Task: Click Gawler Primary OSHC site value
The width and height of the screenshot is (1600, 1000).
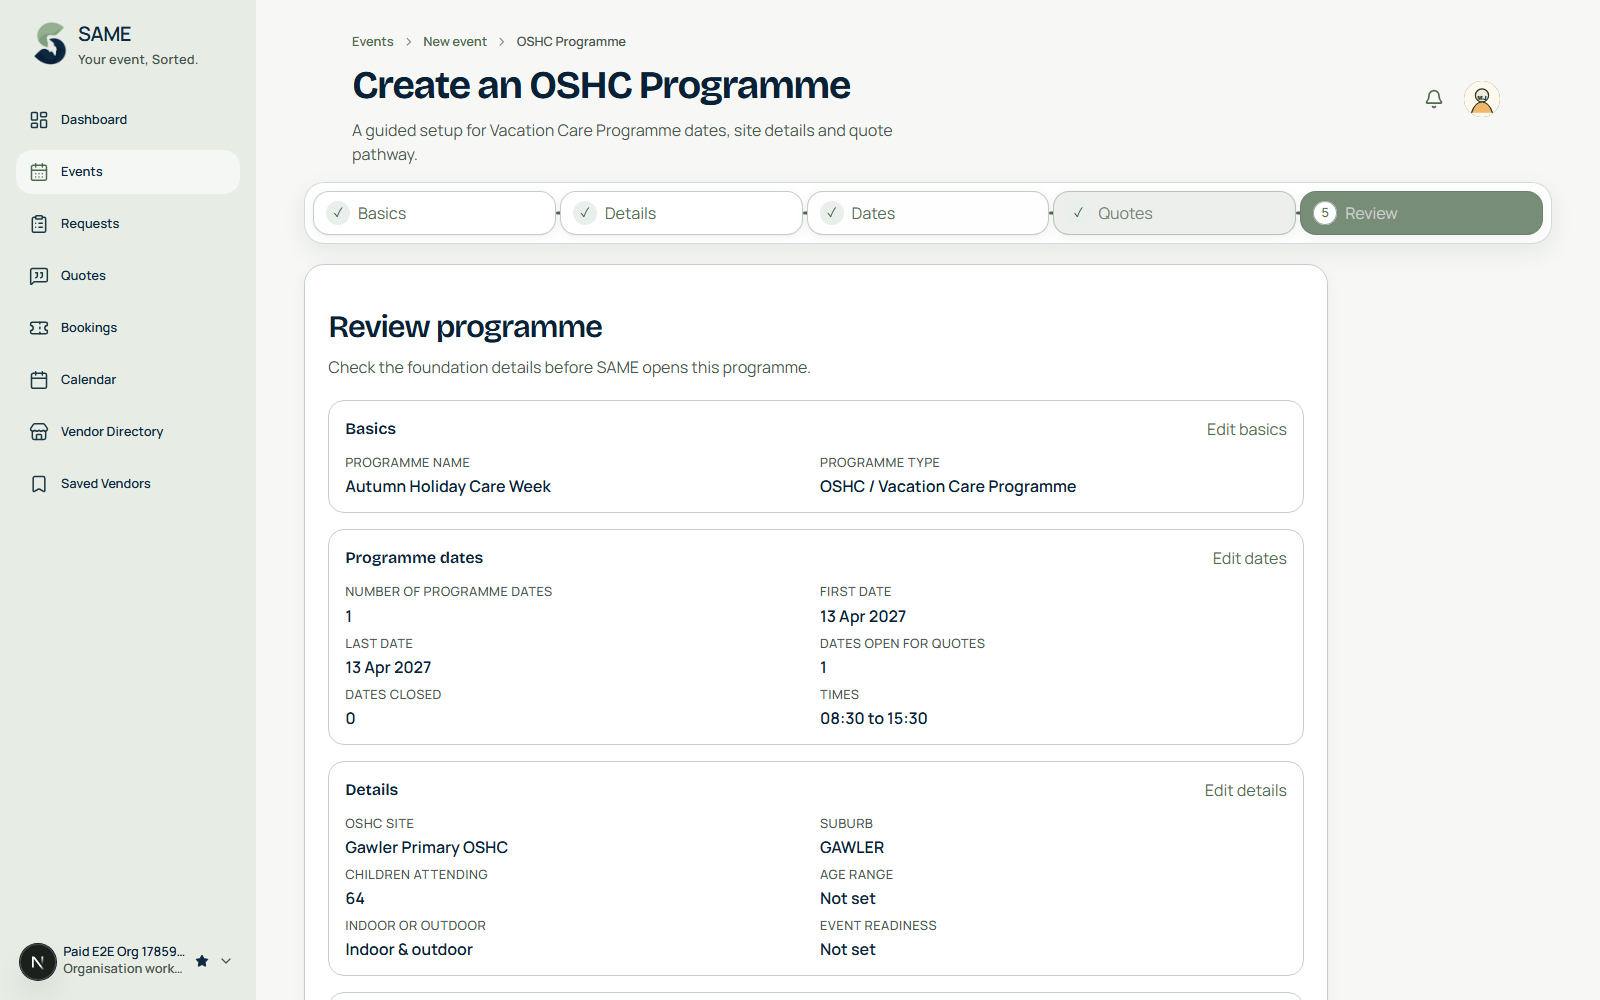Action: 427,848
